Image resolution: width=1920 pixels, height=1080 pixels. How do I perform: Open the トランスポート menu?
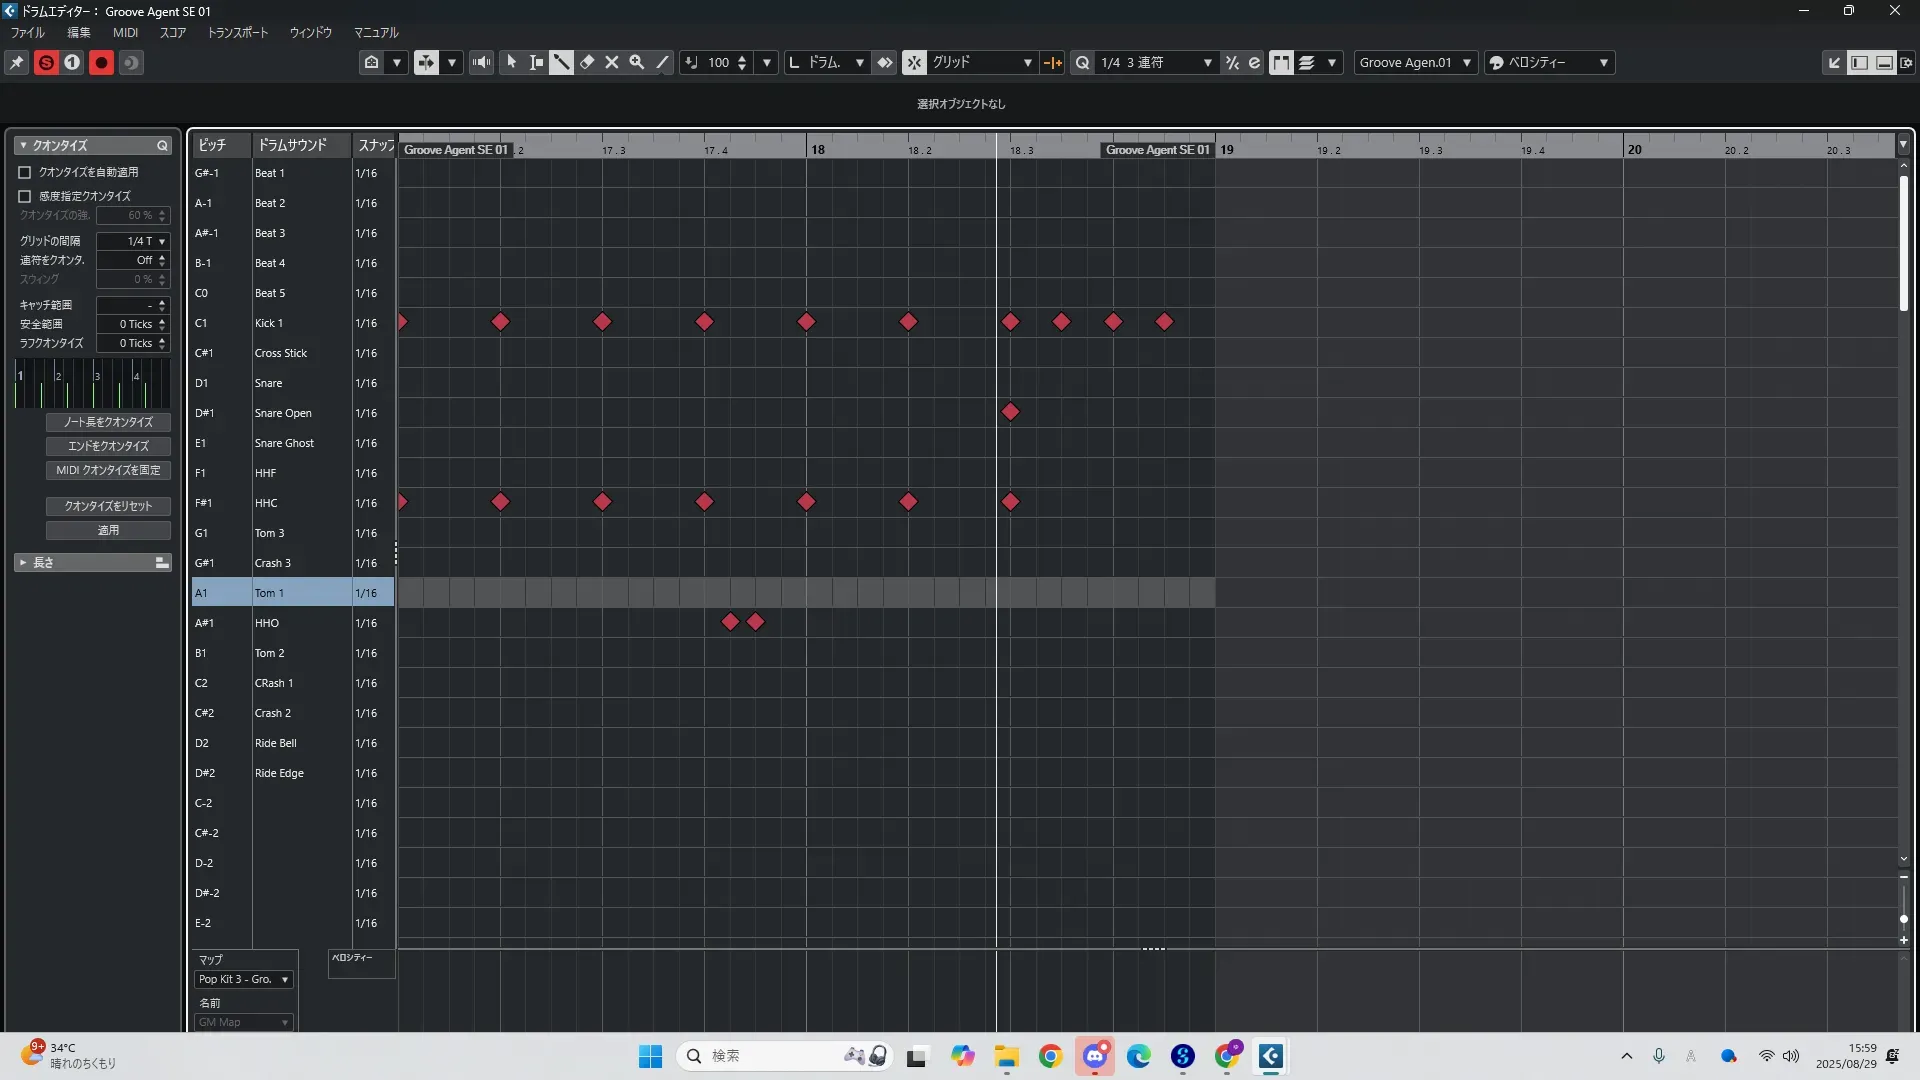click(x=237, y=32)
